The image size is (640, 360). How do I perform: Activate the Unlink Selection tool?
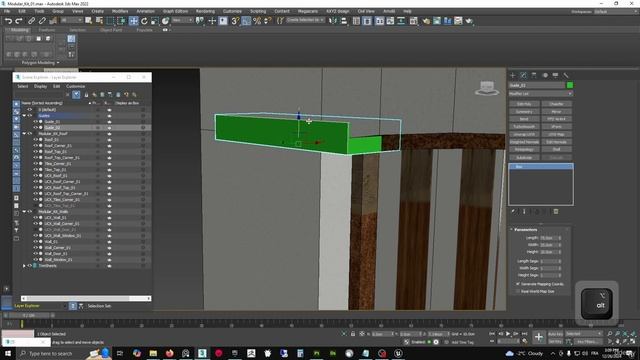coord(42,21)
